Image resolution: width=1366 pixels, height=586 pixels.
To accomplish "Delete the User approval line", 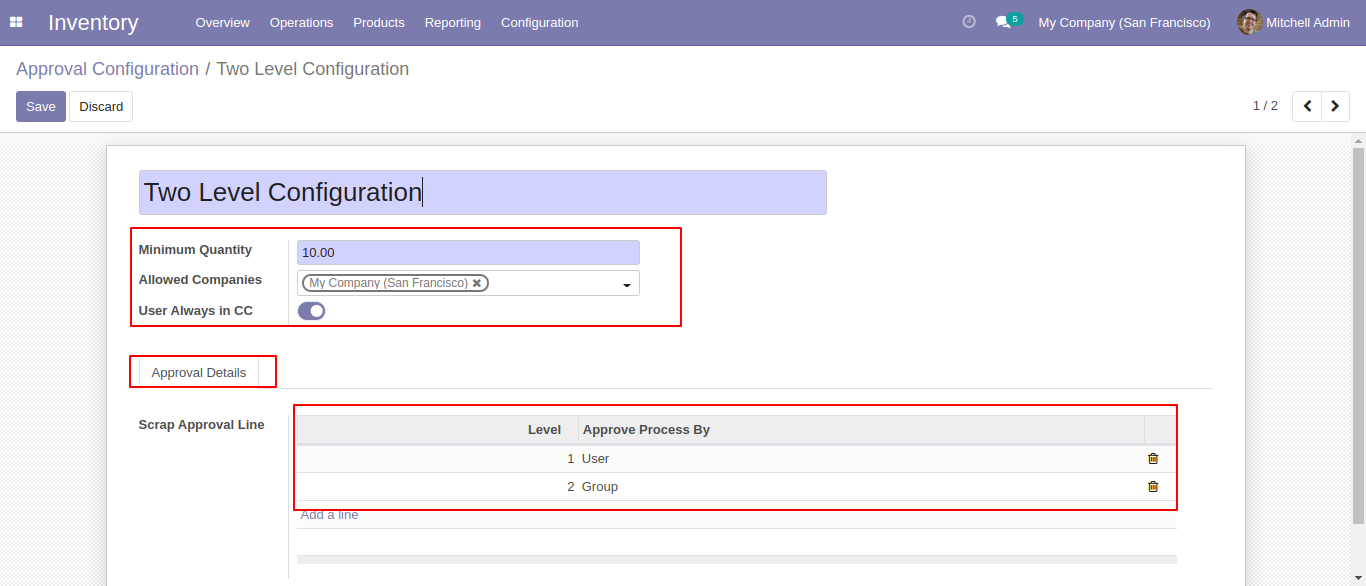I will pos(1153,459).
